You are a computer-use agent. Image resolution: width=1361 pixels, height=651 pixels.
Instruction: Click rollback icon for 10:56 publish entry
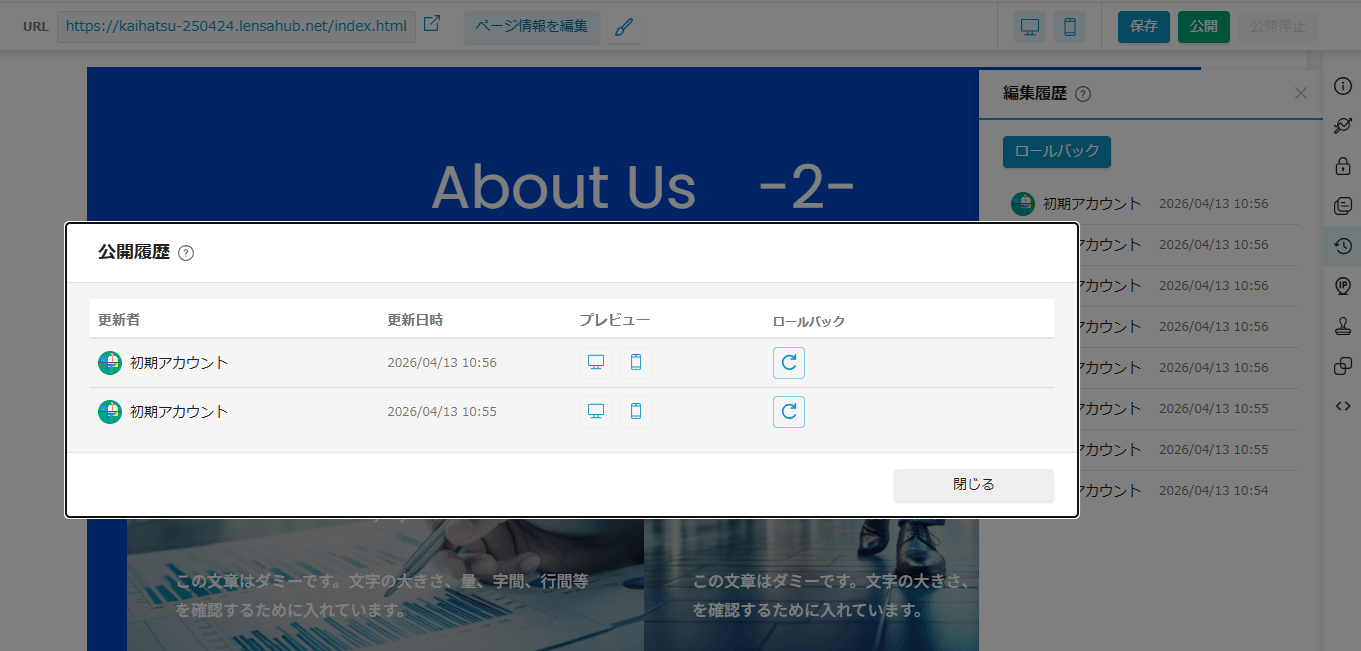point(788,362)
